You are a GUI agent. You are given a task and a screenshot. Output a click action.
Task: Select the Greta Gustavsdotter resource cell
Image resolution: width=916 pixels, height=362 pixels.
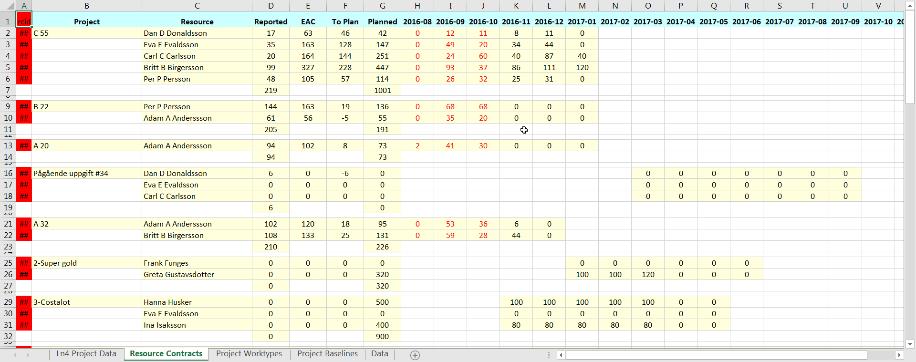tap(196, 274)
